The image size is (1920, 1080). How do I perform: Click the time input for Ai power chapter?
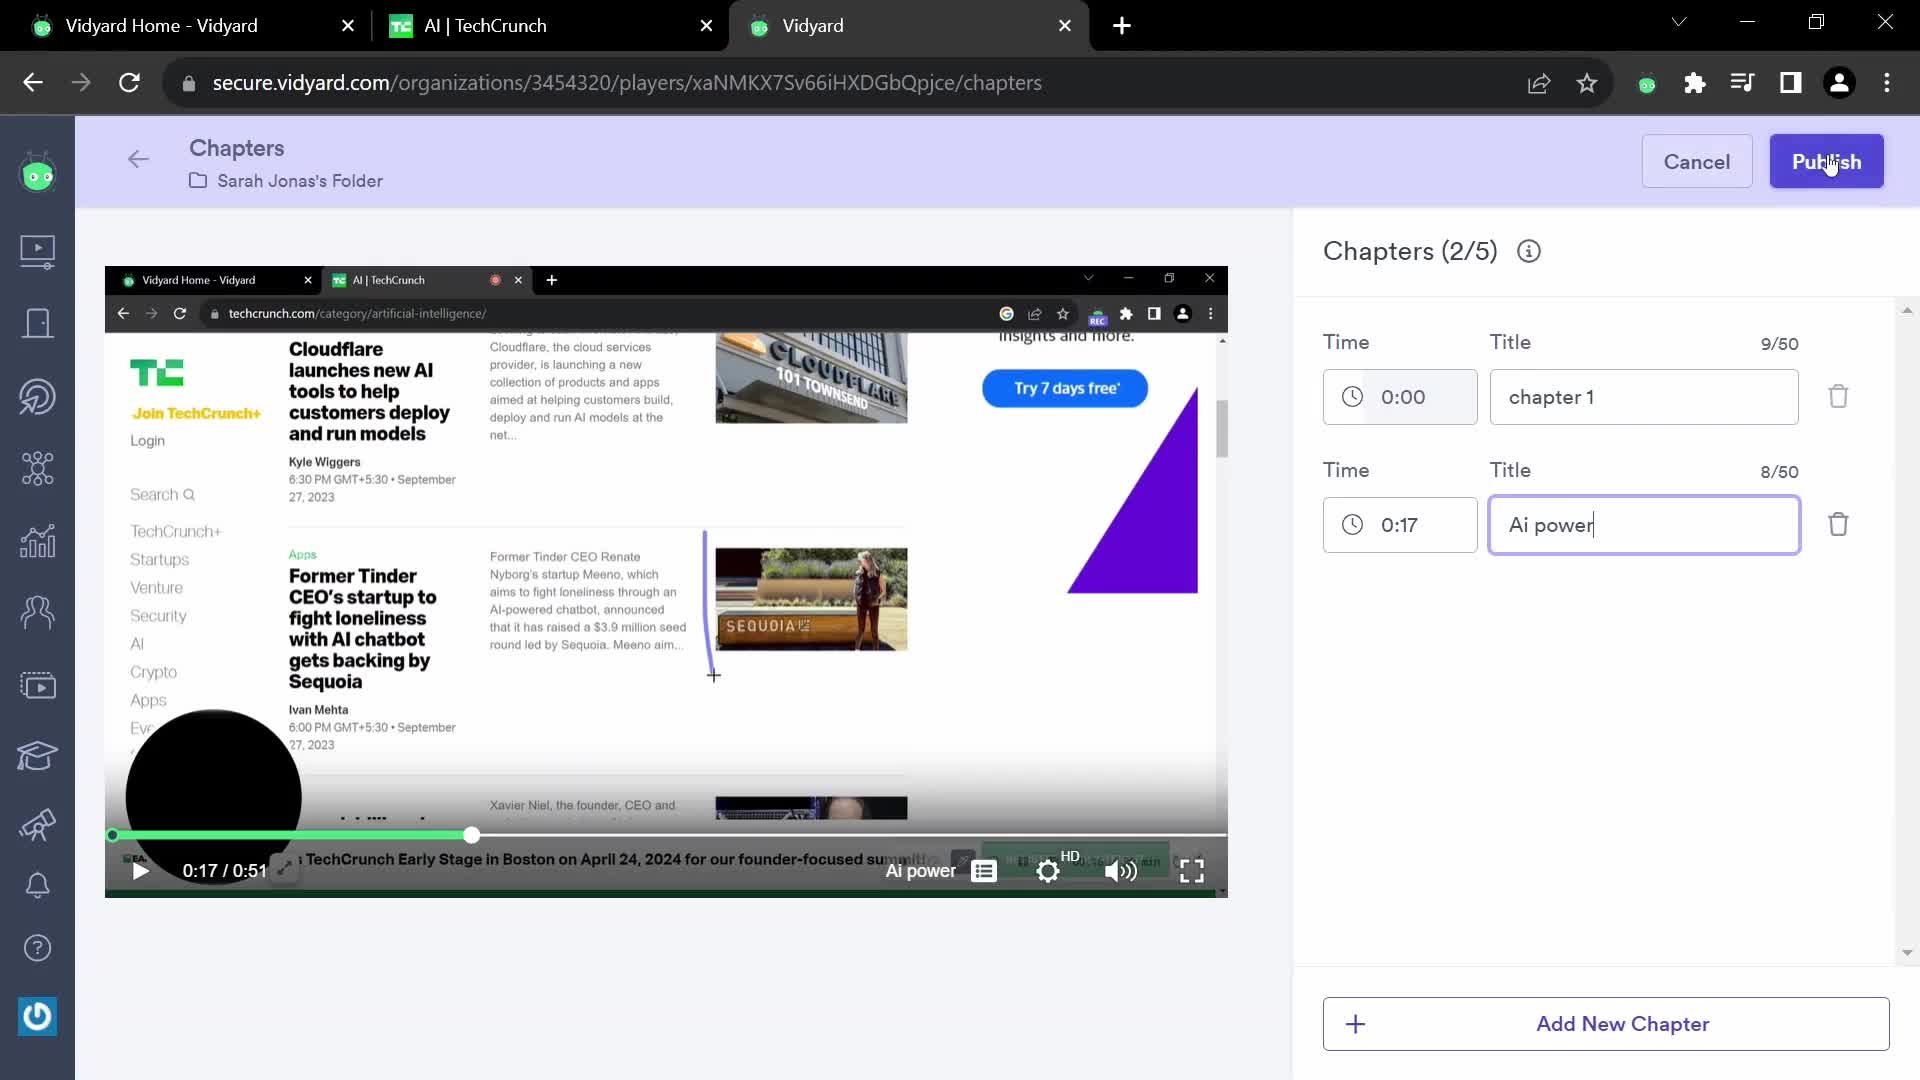click(x=1403, y=525)
